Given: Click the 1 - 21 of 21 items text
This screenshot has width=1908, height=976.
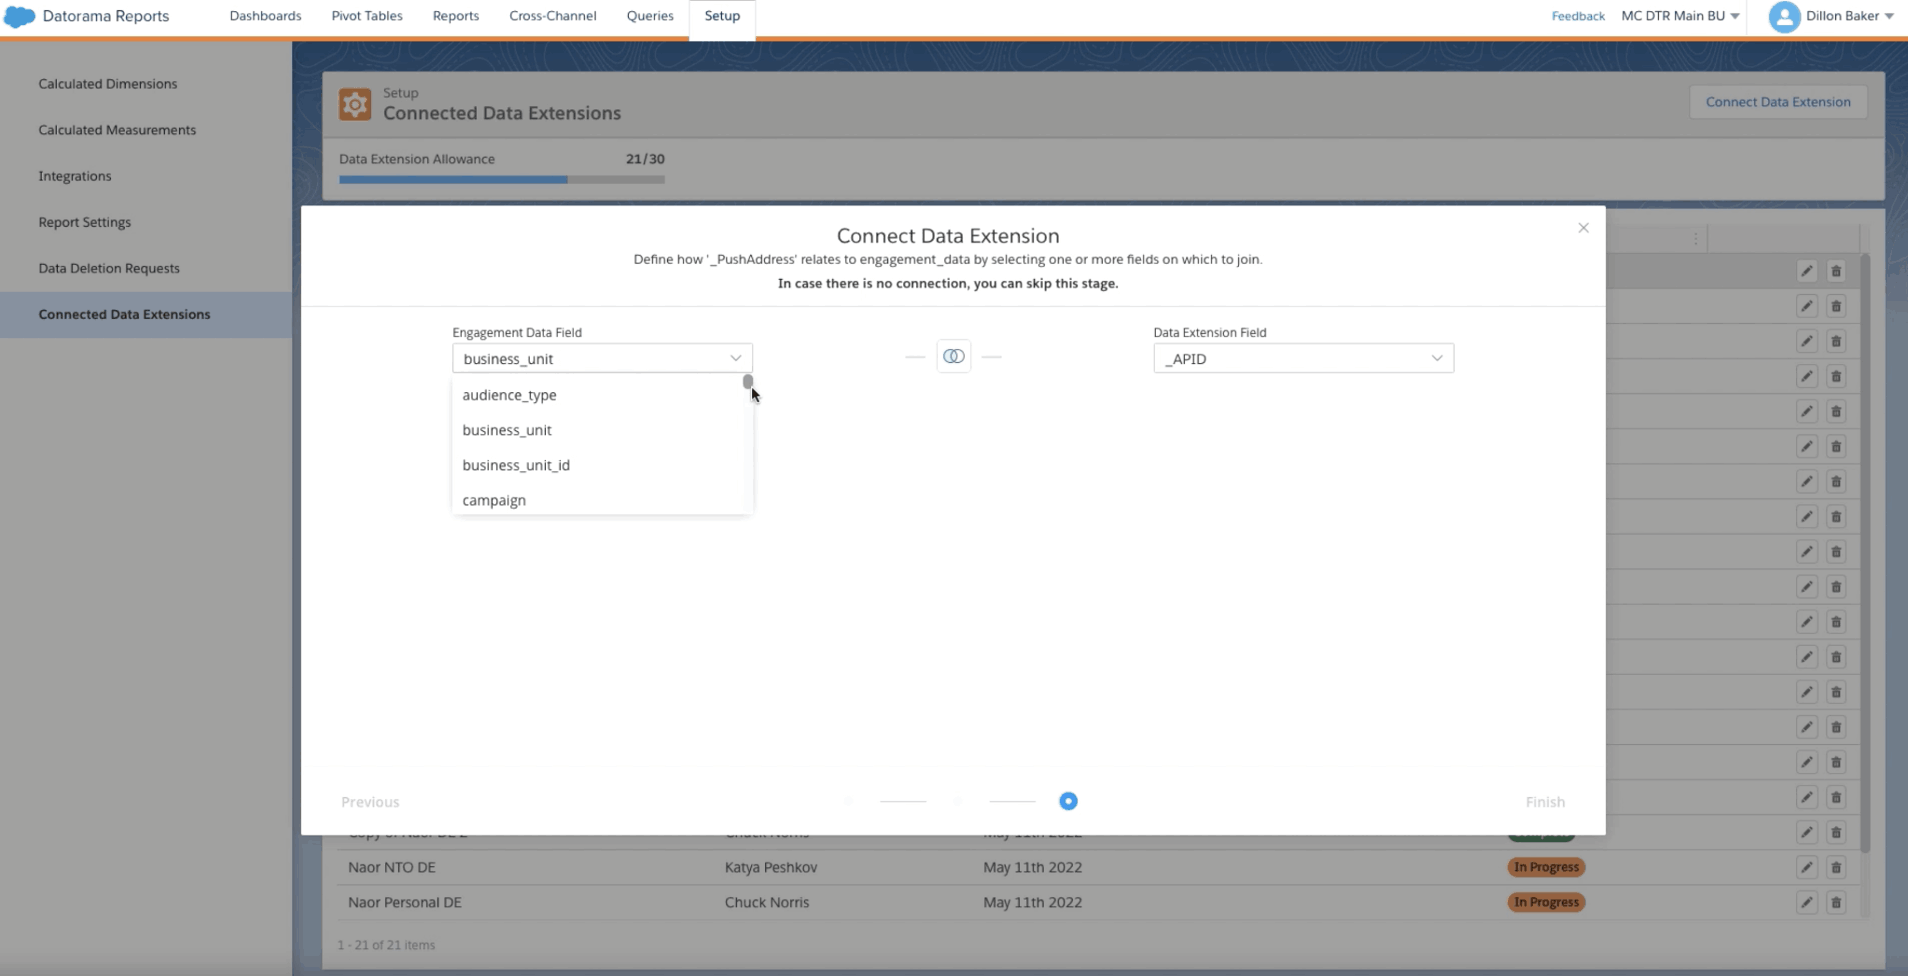Looking at the screenshot, I should pos(386,945).
